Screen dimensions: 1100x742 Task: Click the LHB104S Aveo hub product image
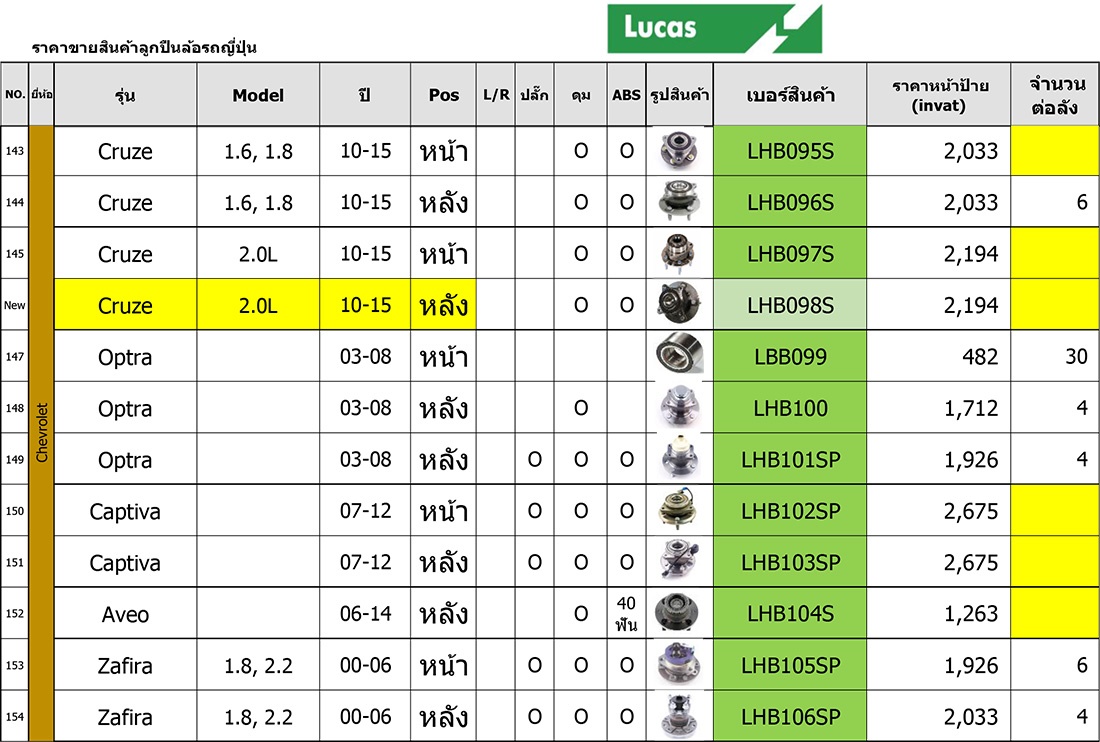click(679, 613)
